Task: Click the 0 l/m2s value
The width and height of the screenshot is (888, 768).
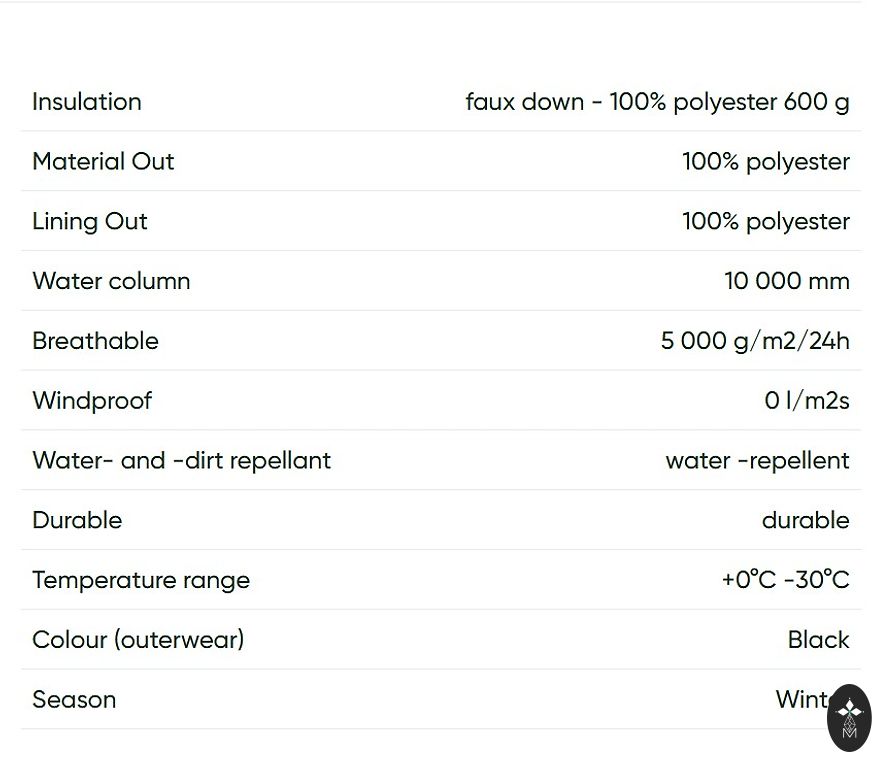Action: 806,401
